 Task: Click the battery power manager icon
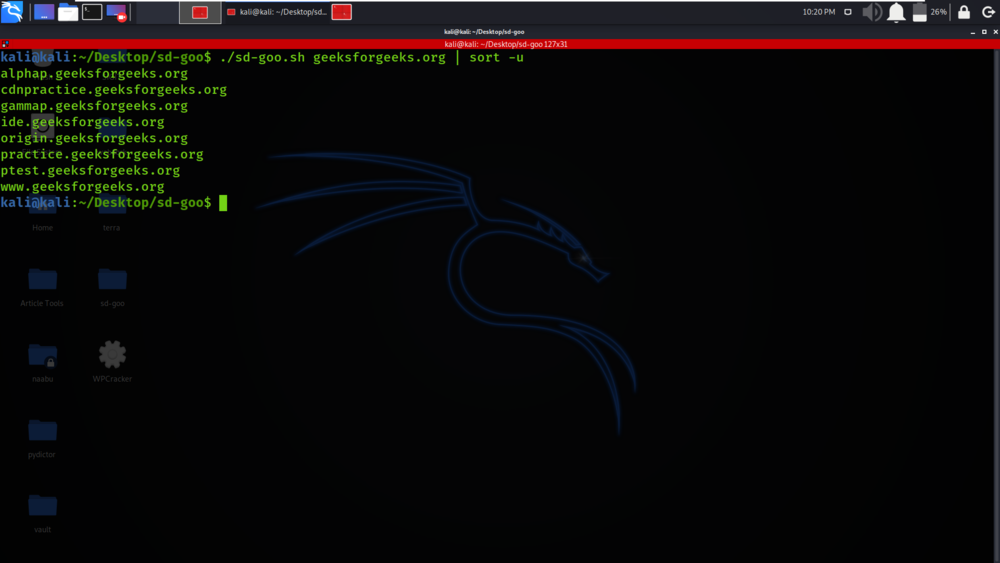tap(920, 12)
